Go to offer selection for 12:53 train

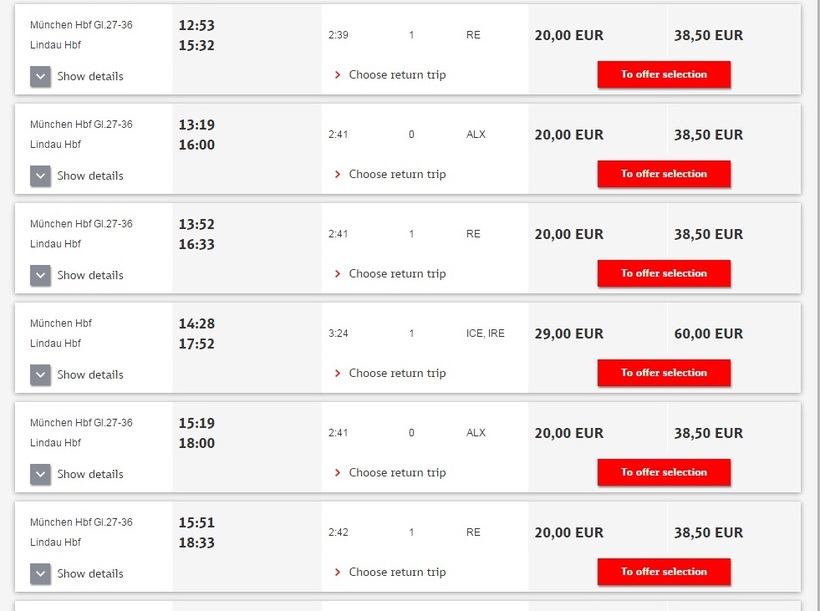tap(664, 75)
